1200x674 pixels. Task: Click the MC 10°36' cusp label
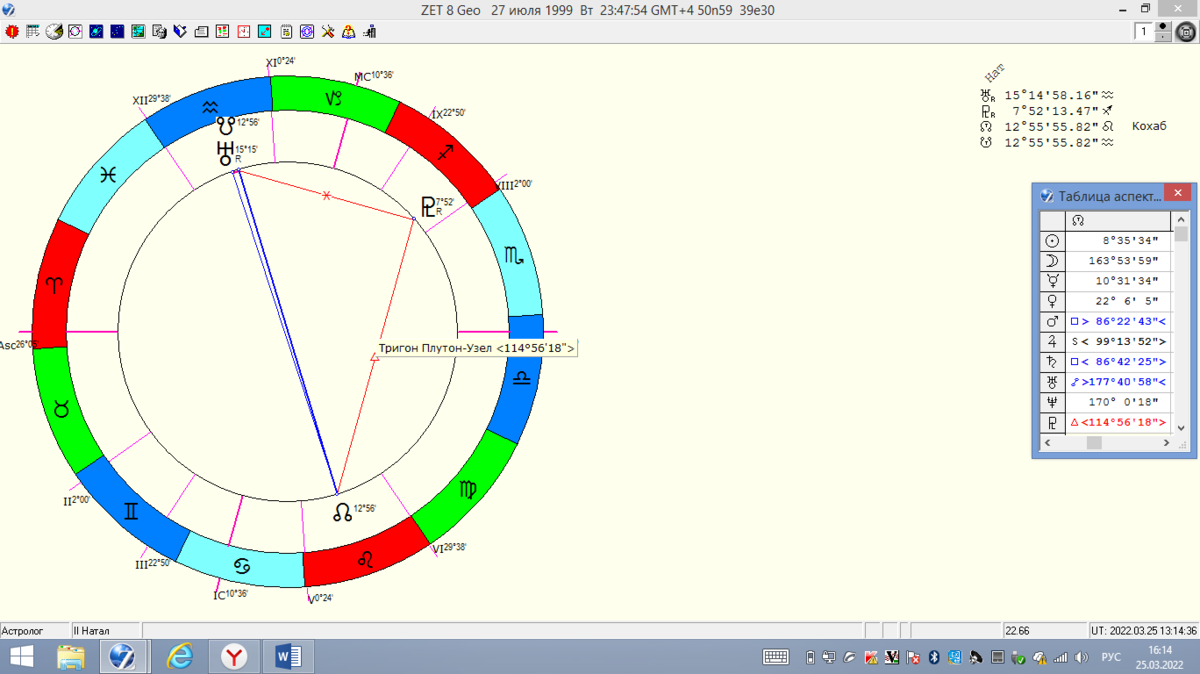click(374, 76)
